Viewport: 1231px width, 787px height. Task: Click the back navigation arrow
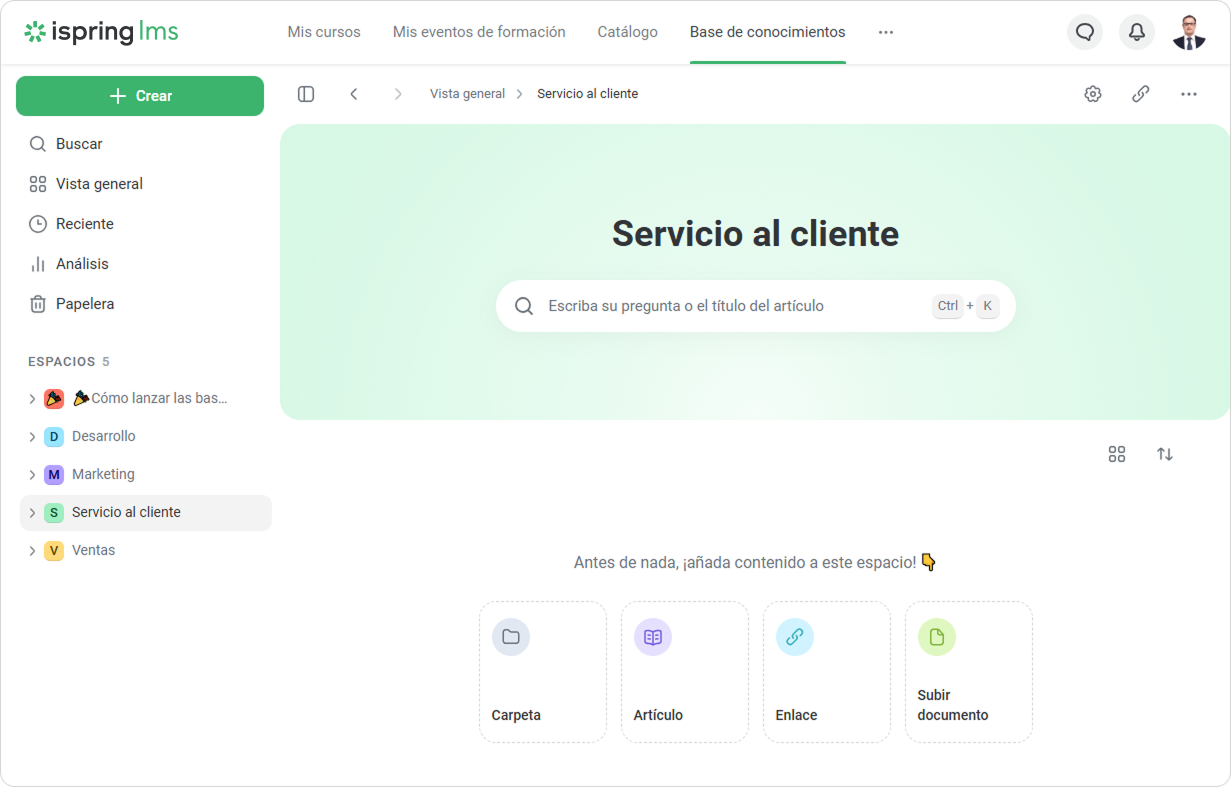pos(354,94)
